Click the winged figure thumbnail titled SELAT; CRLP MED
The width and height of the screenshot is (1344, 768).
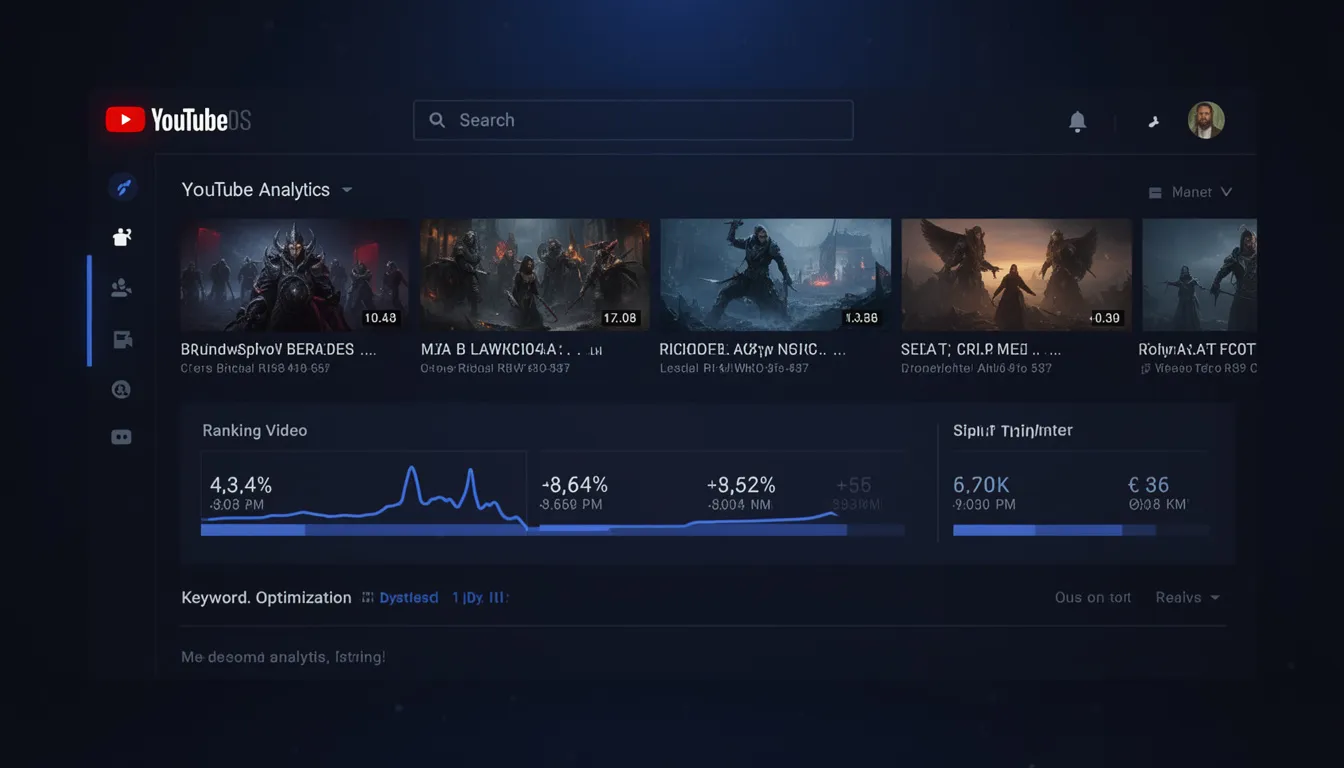[x=1016, y=275]
